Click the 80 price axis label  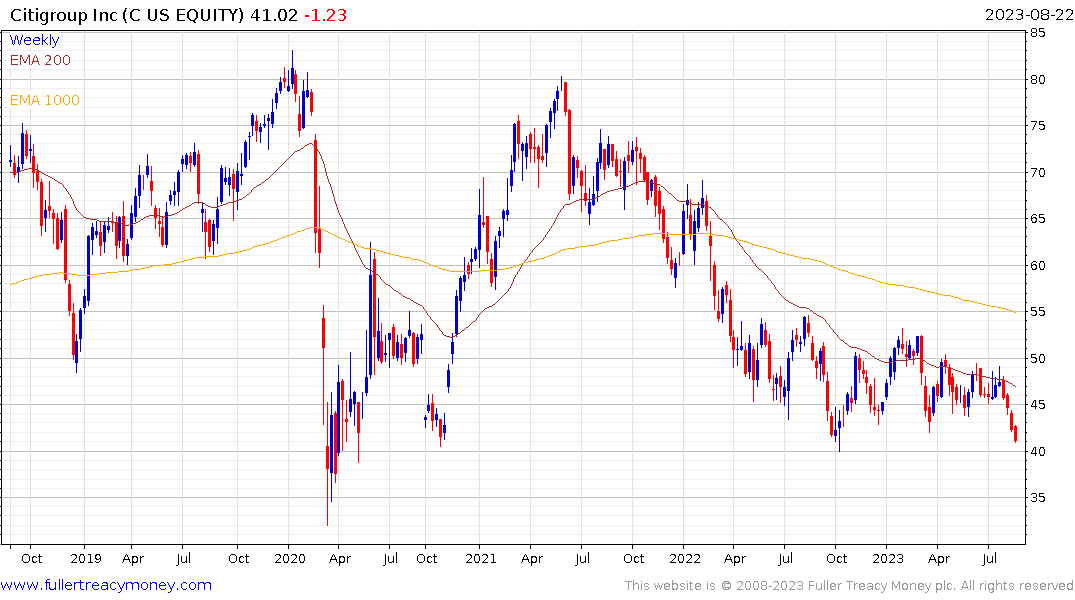[1037, 80]
